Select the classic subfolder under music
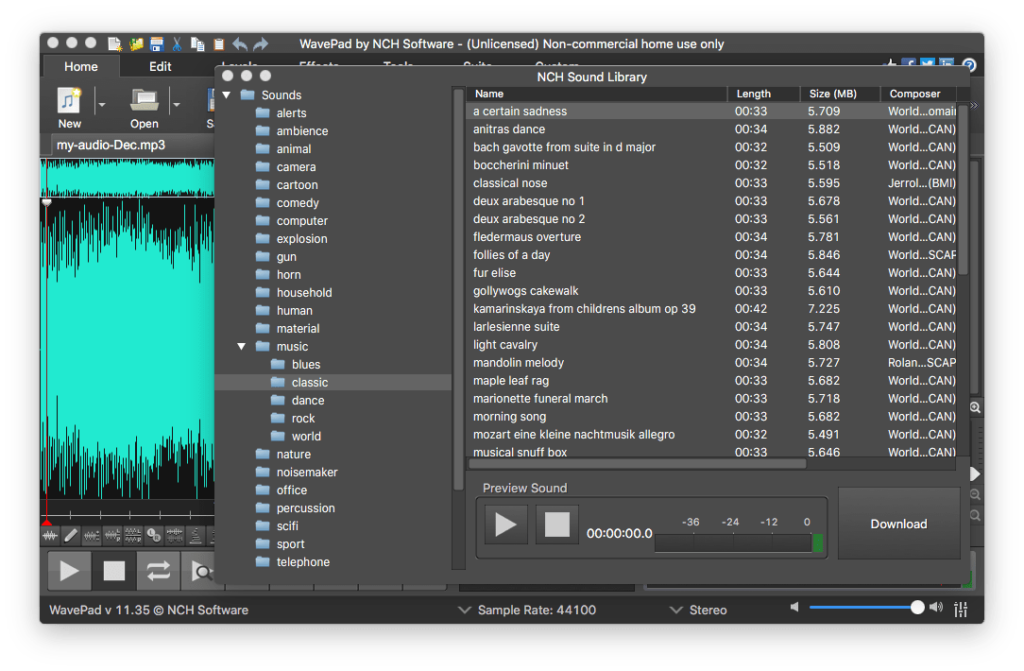The image size is (1024, 671). tap(333, 382)
